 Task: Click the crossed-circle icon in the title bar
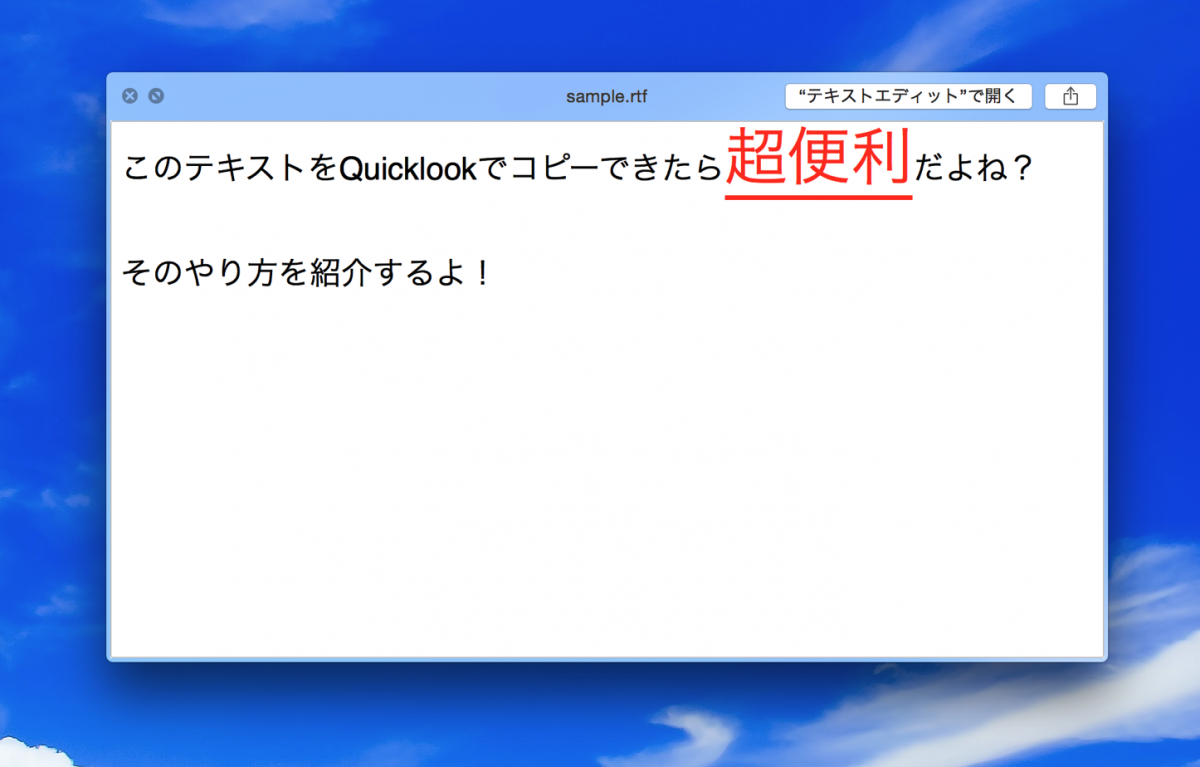click(x=155, y=95)
